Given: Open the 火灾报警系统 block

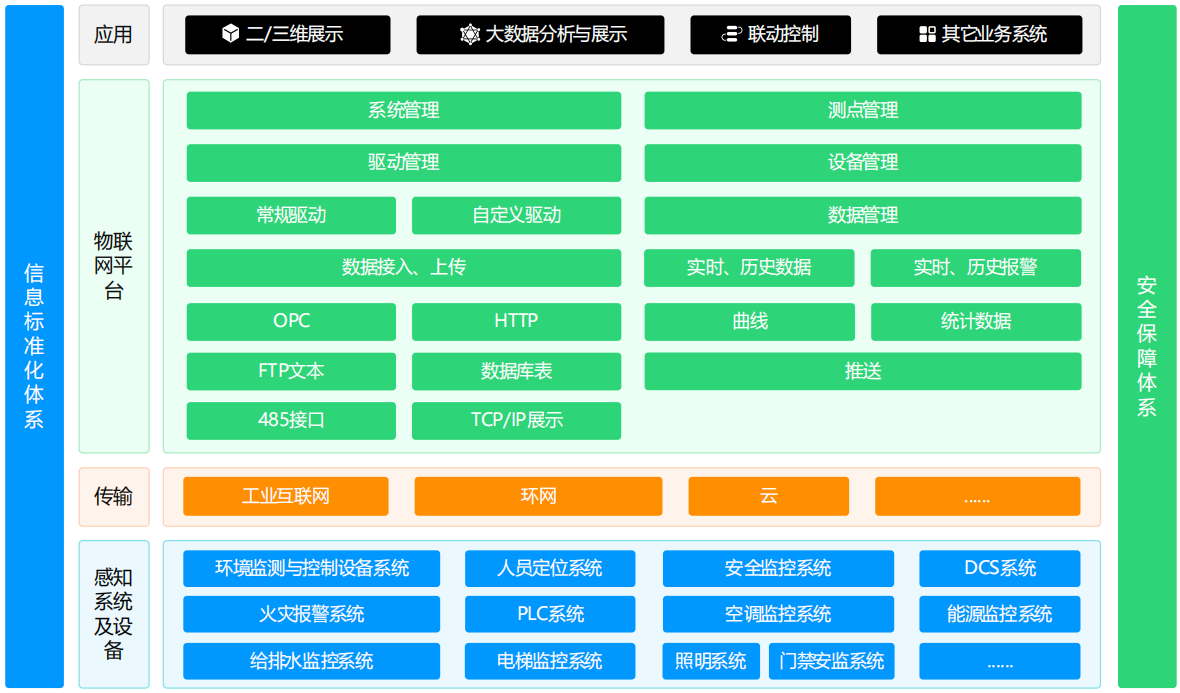Looking at the screenshot, I should point(311,614).
